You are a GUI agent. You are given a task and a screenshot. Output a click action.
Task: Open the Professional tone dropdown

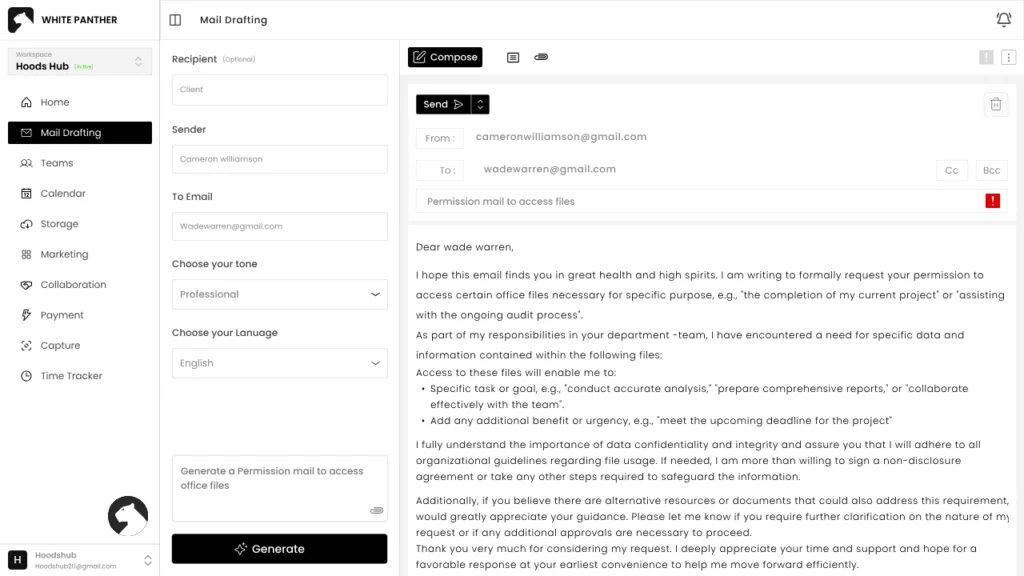[x=279, y=294]
